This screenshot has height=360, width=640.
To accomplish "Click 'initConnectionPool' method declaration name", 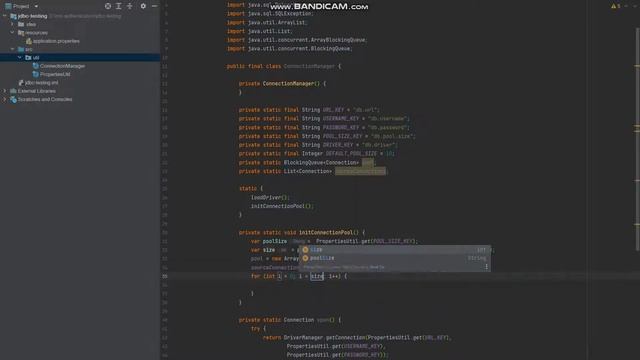I will [x=326, y=232].
